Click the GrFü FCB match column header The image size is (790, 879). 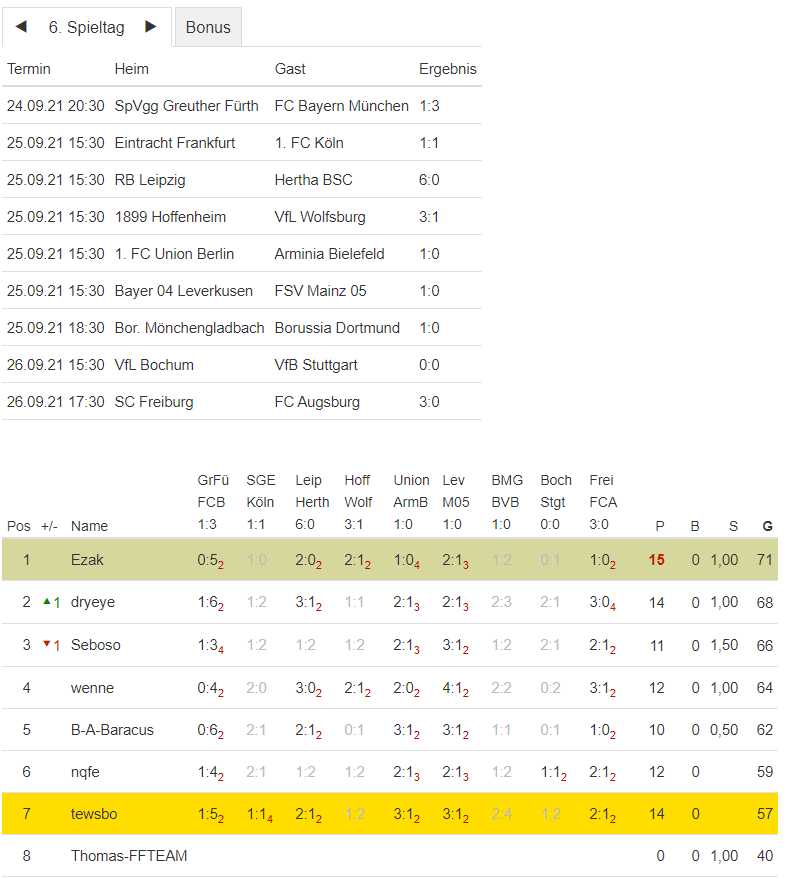click(x=211, y=502)
